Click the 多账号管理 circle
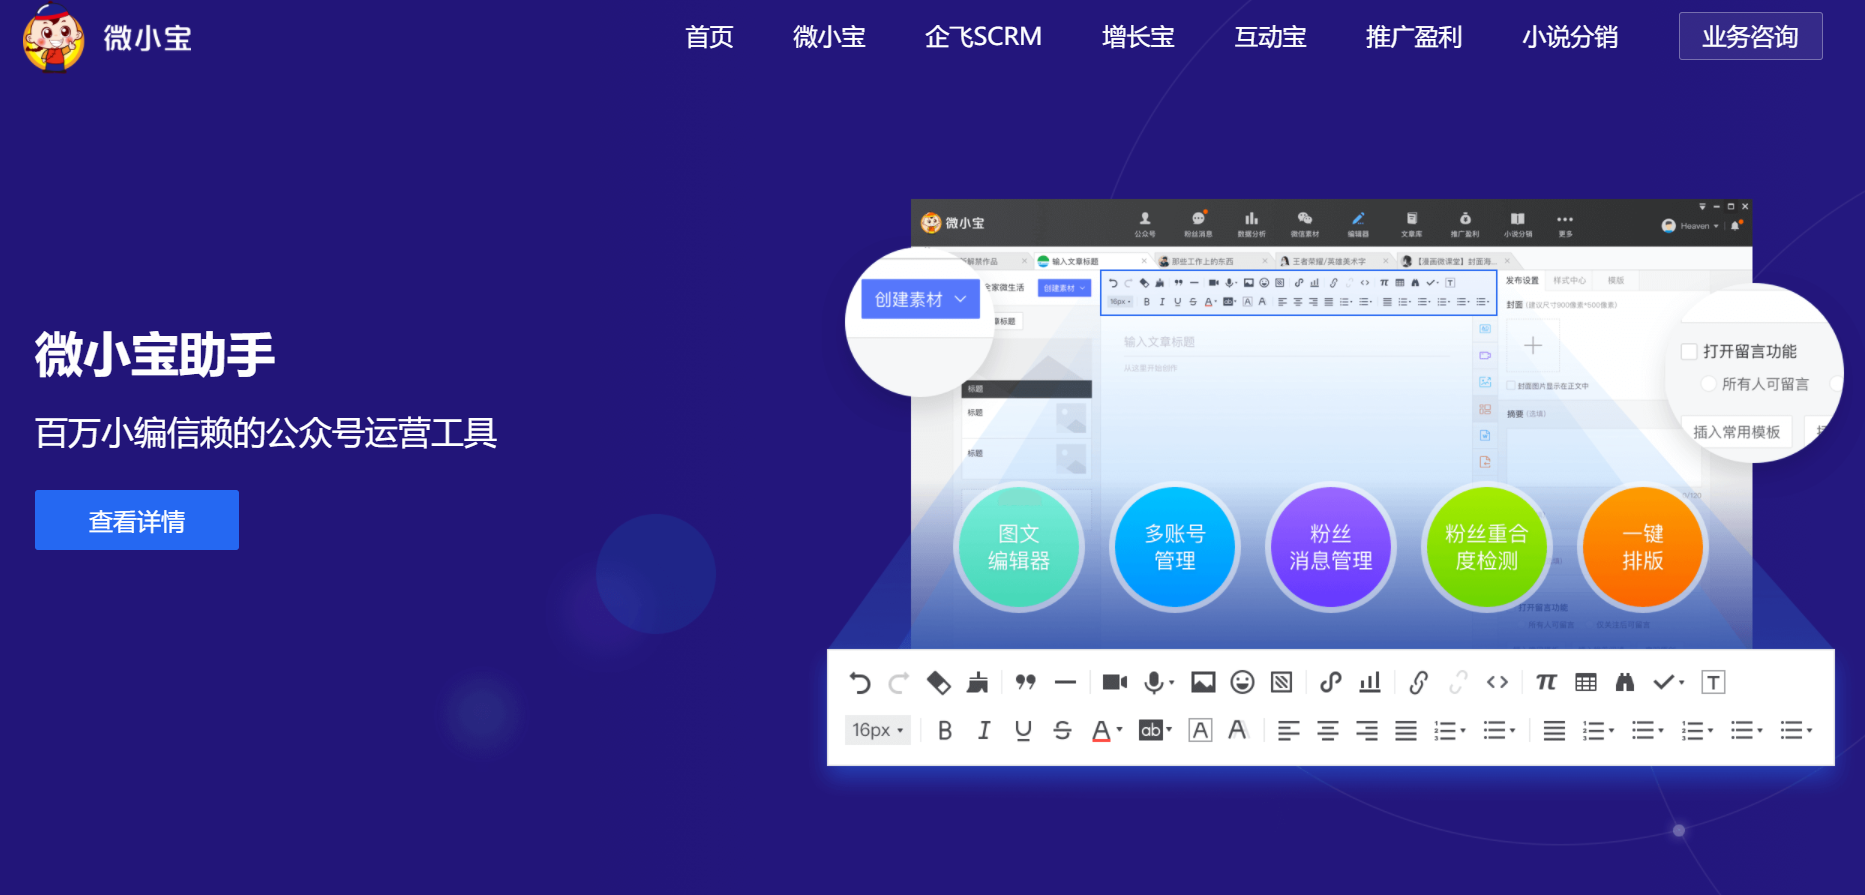Screen dimensions: 1865x895 click(x=1175, y=547)
